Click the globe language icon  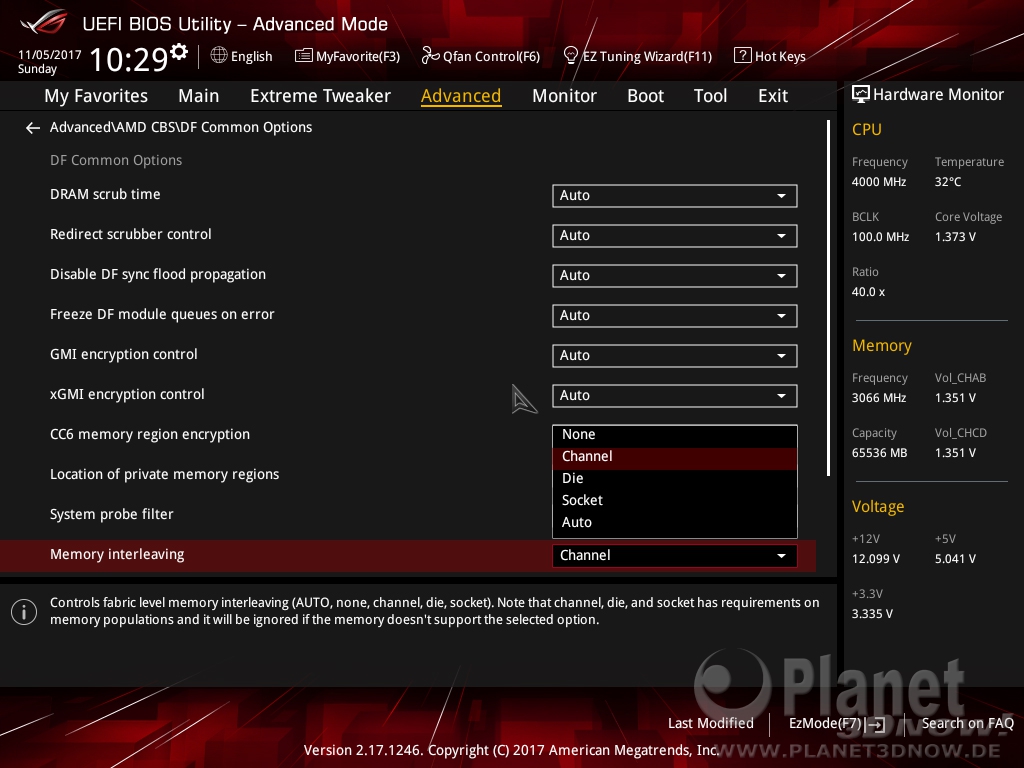pyautogui.click(x=219, y=56)
